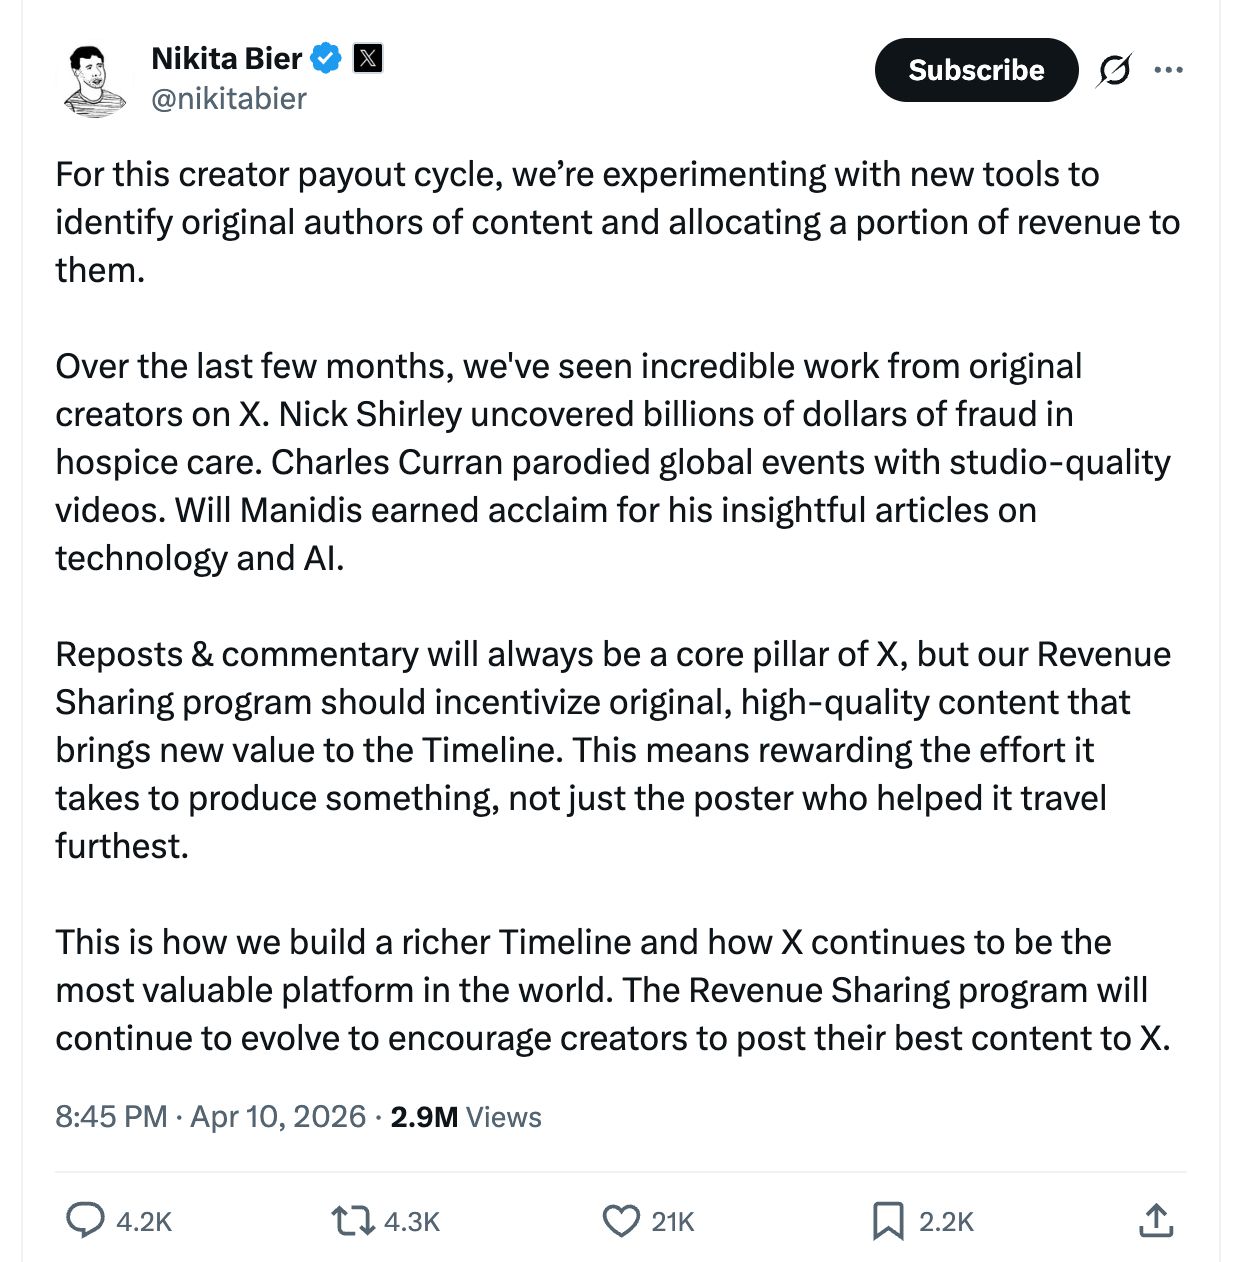Open the 2.9M Views analytics link
The width and height of the screenshot is (1238, 1262).
click(466, 1117)
